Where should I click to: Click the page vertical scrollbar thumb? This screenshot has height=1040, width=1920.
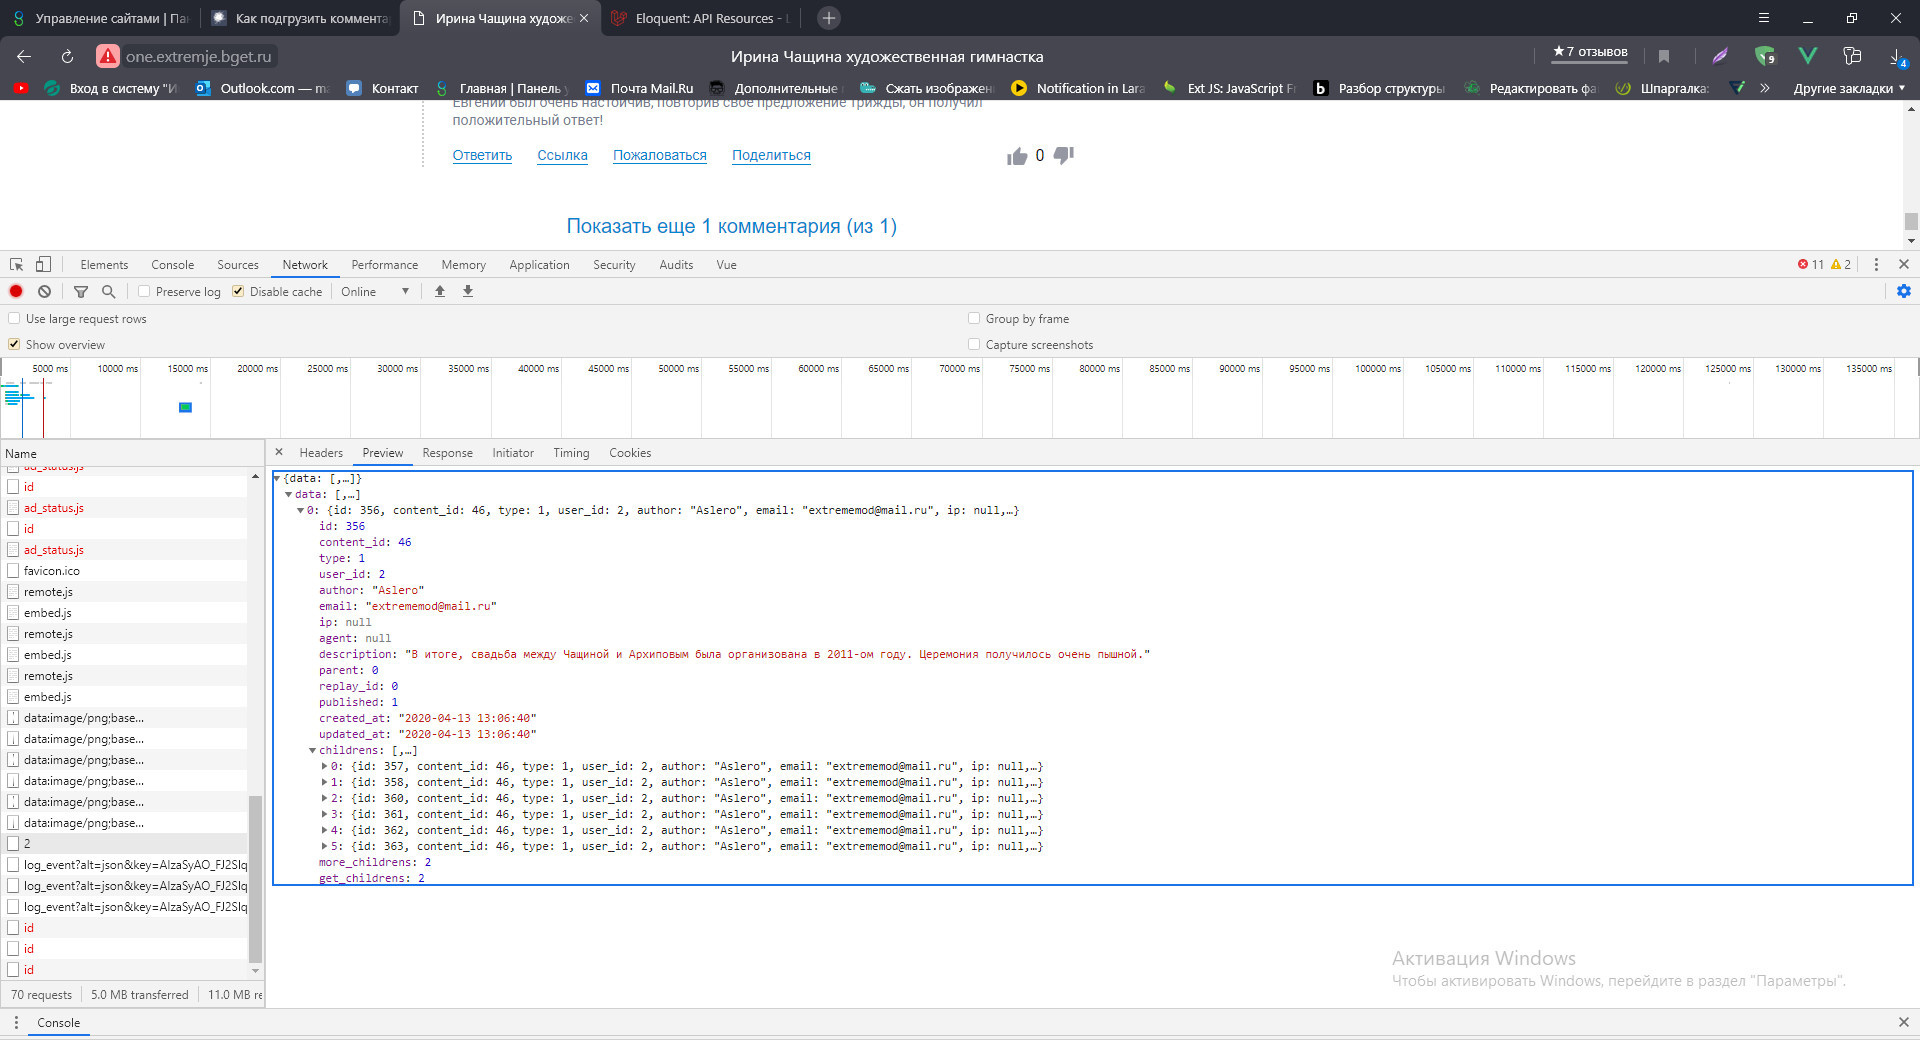[x=1911, y=221]
